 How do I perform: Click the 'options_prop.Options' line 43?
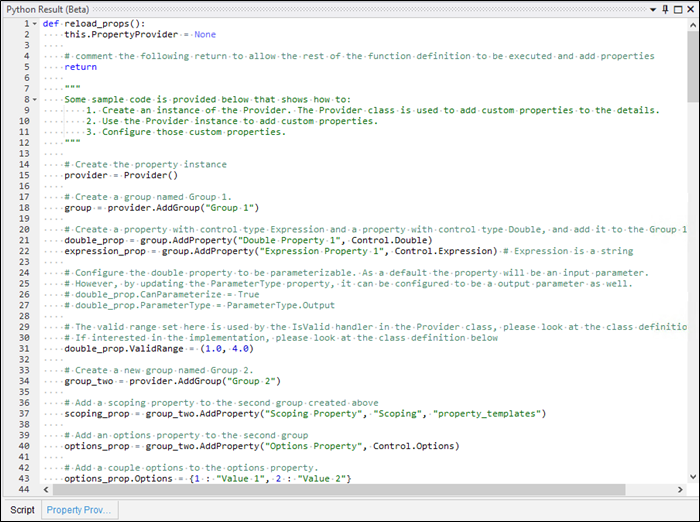pos(208,479)
